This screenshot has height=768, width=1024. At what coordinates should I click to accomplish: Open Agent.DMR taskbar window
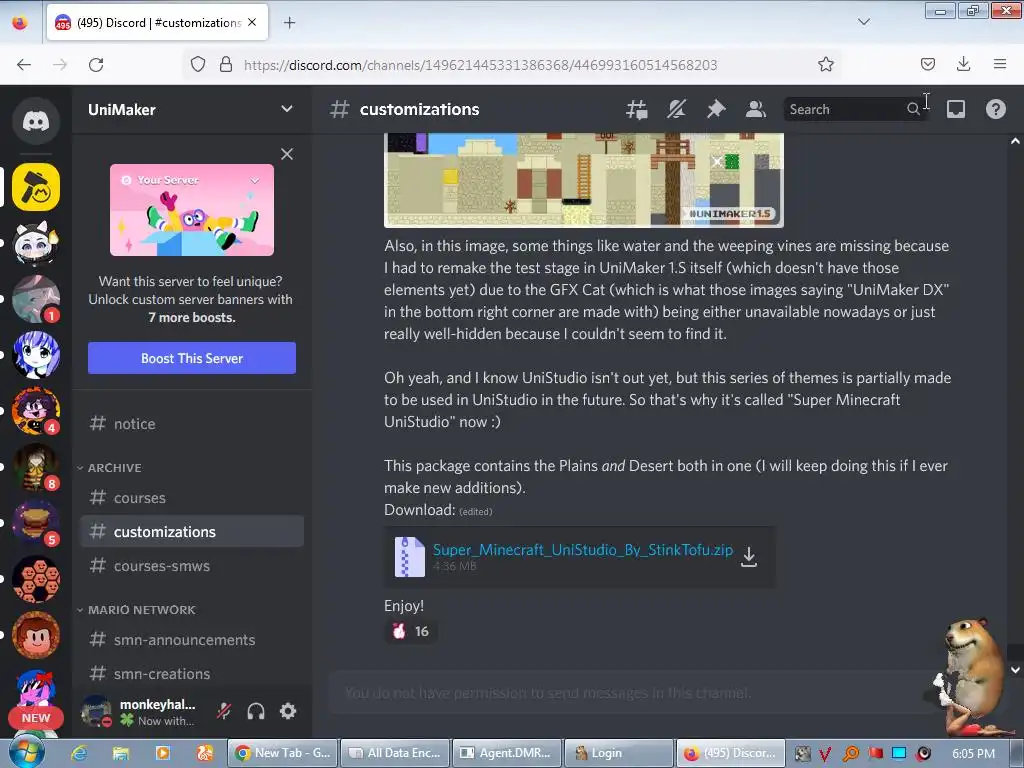click(507, 753)
